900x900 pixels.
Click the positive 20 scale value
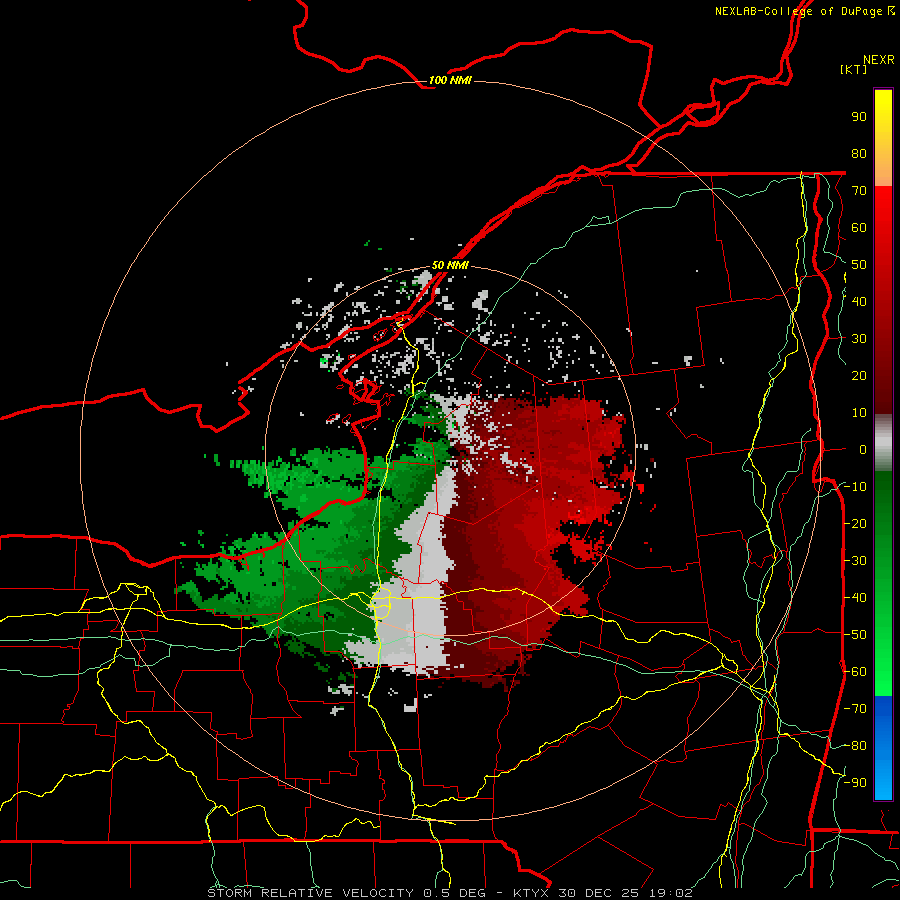click(x=859, y=375)
